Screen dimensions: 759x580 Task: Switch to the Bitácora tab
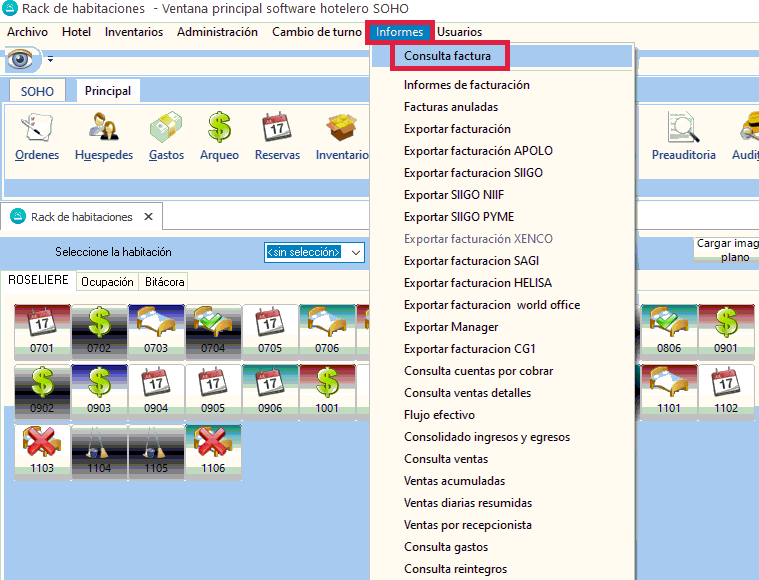pyautogui.click(x=162, y=282)
